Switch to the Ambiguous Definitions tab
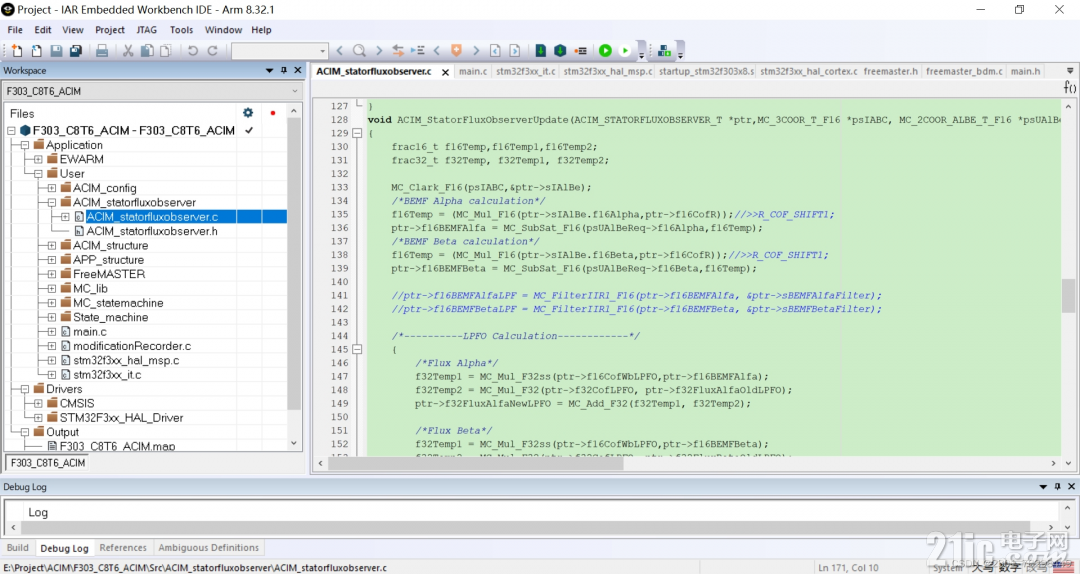This screenshot has width=1080, height=574. [x=209, y=548]
